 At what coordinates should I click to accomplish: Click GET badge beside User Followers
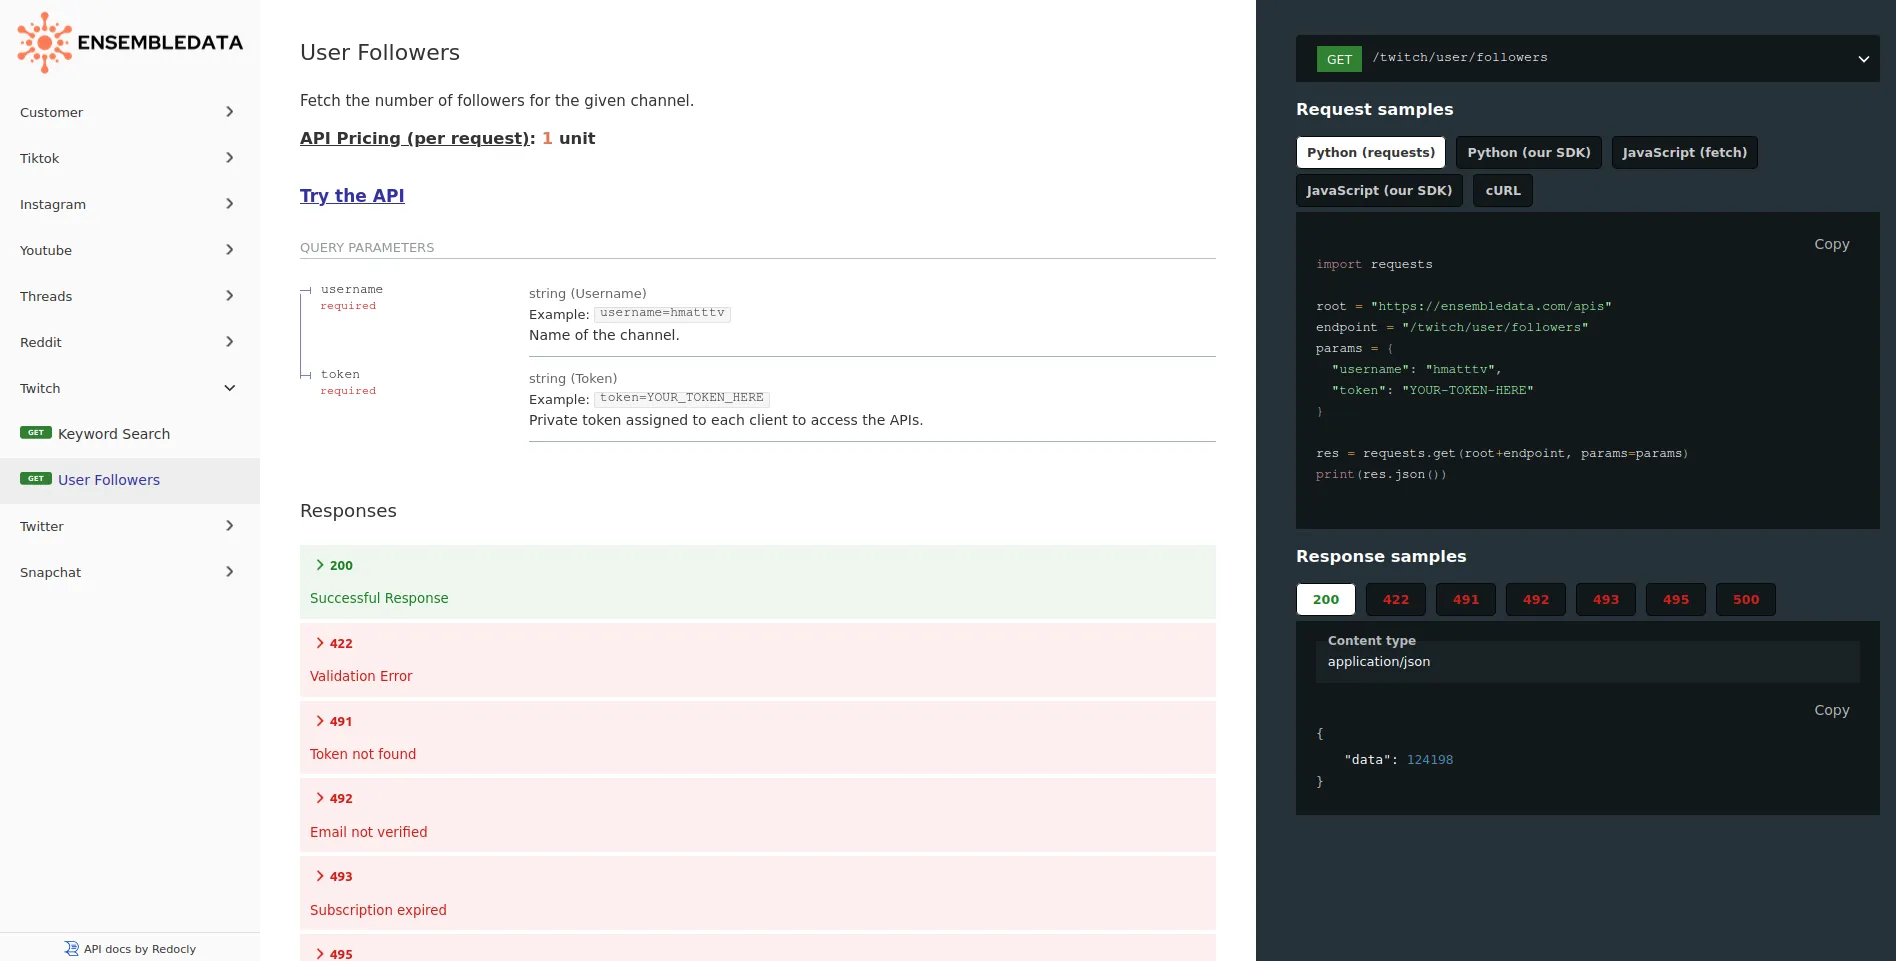pyautogui.click(x=36, y=479)
